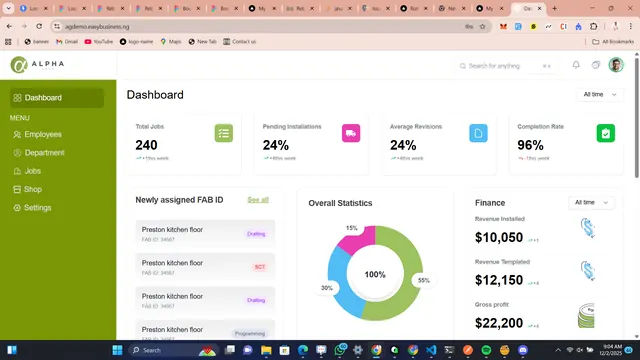
Task: Click the page vertical scrollbar
Action: tap(636, 118)
